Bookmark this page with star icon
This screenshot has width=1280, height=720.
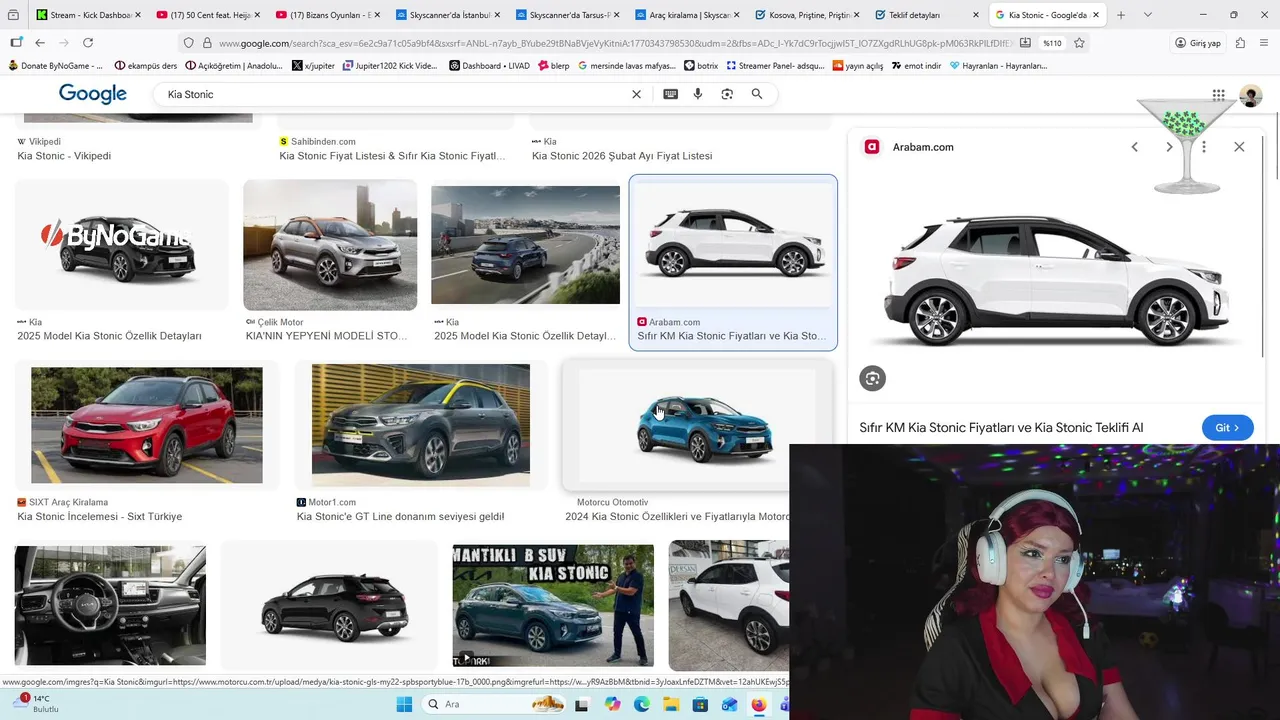point(1079,43)
